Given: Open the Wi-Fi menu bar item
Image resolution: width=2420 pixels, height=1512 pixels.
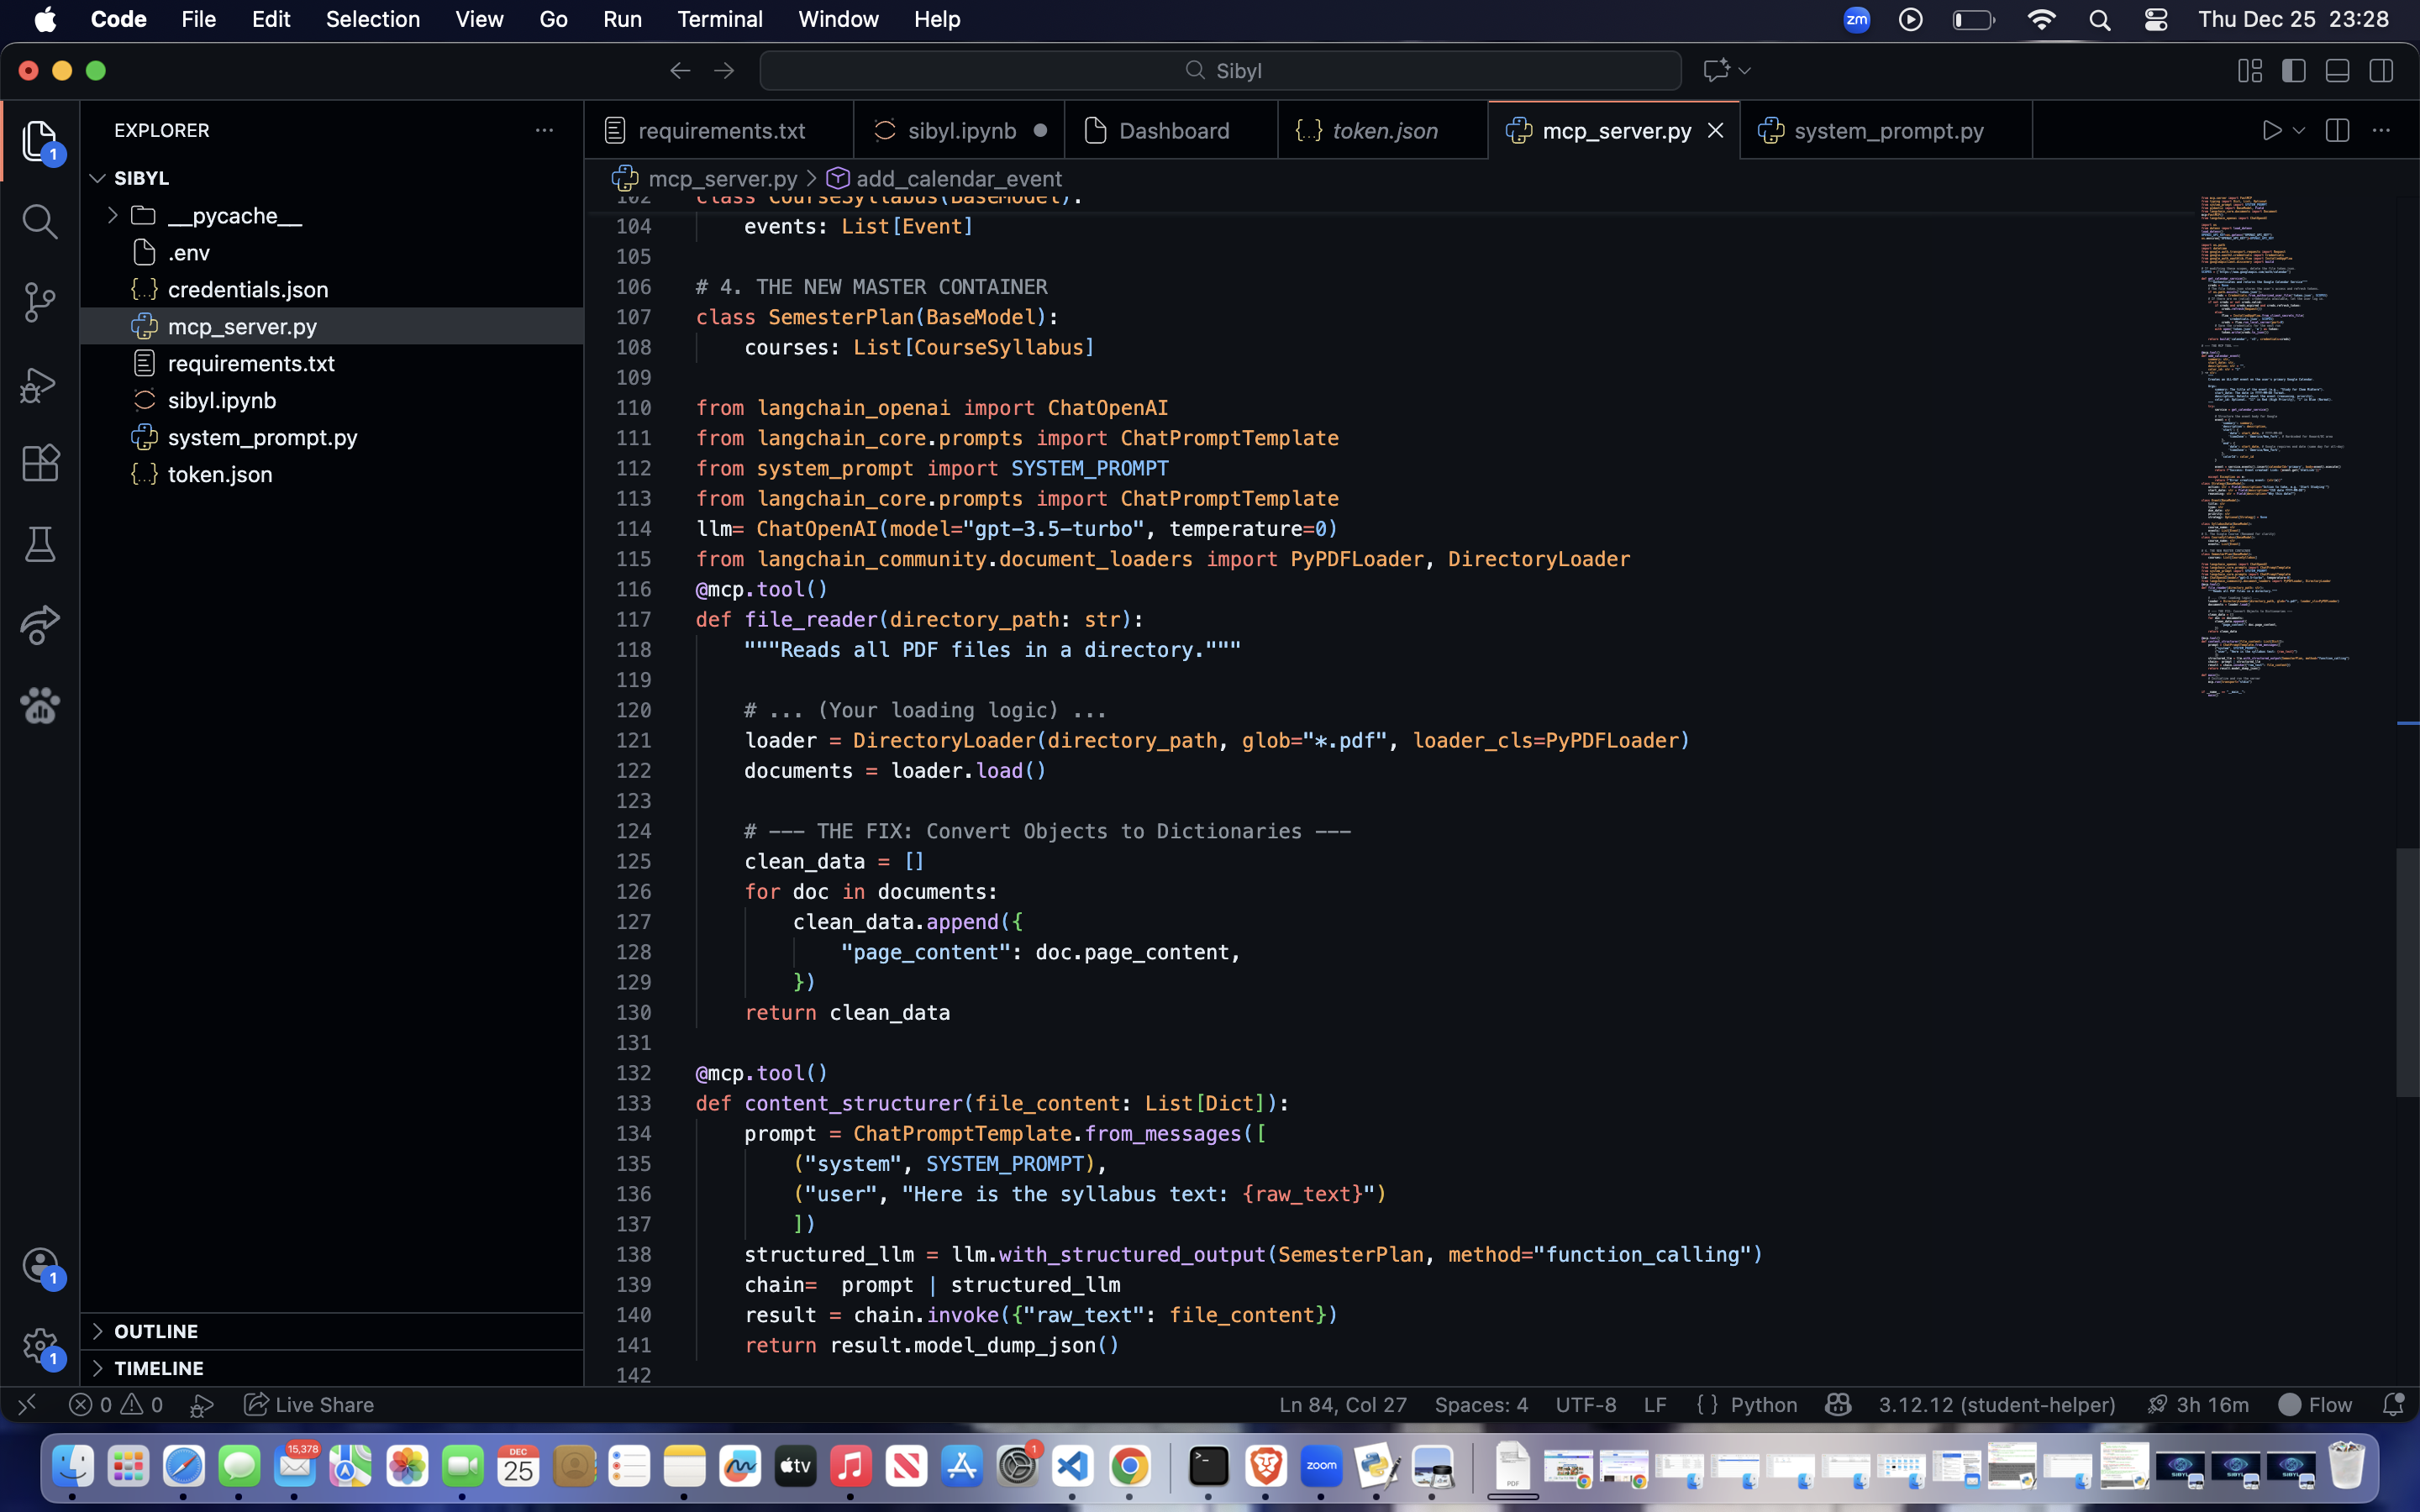Looking at the screenshot, I should click(2041, 19).
